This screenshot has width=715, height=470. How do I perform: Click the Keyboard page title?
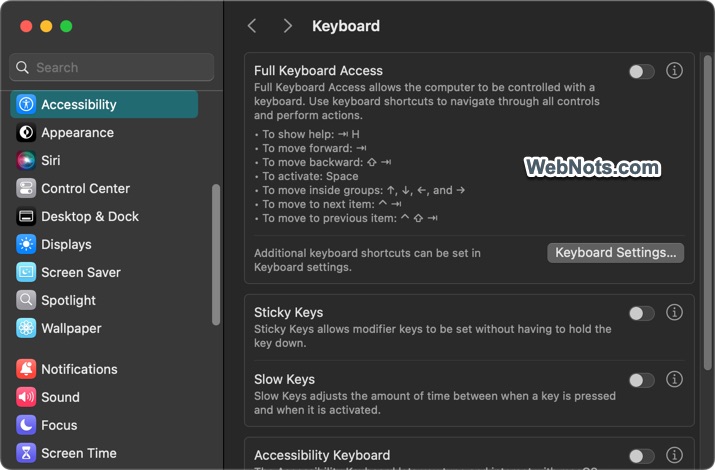pos(346,26)
